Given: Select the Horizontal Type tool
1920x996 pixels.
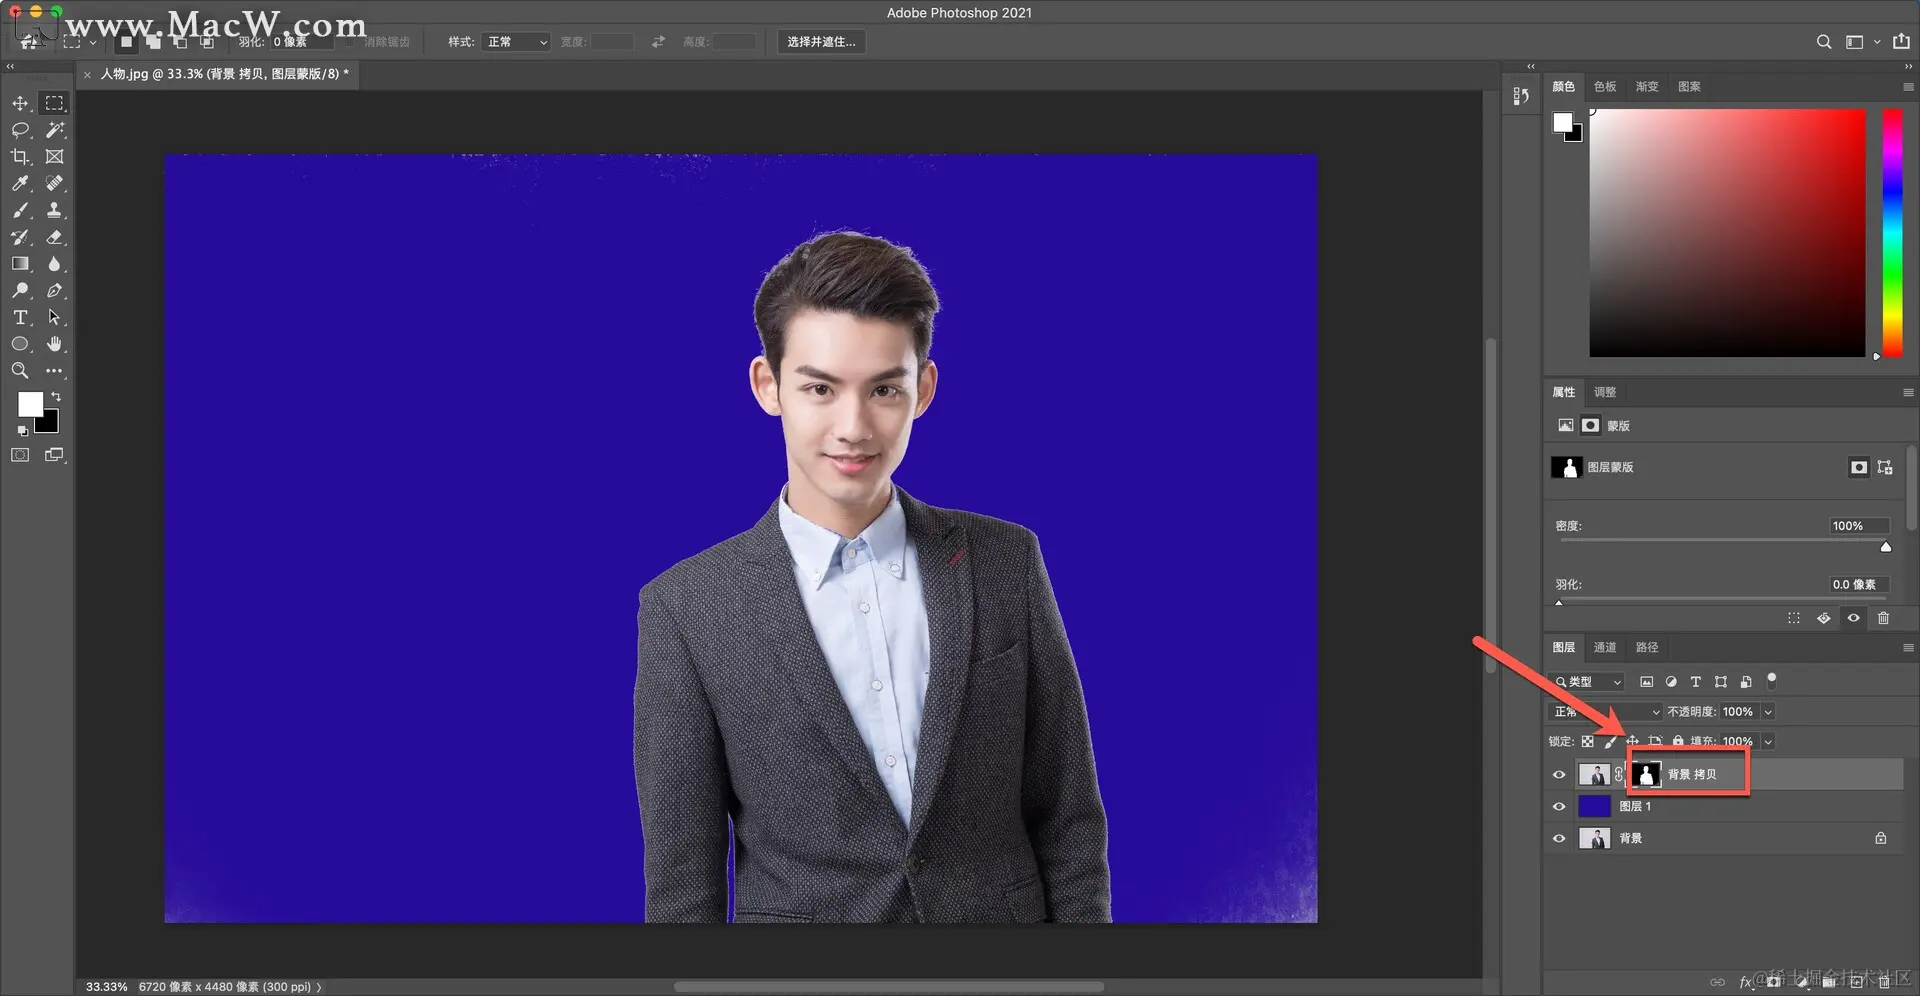Looking at the screenshot, I should [x=20, y=318].
